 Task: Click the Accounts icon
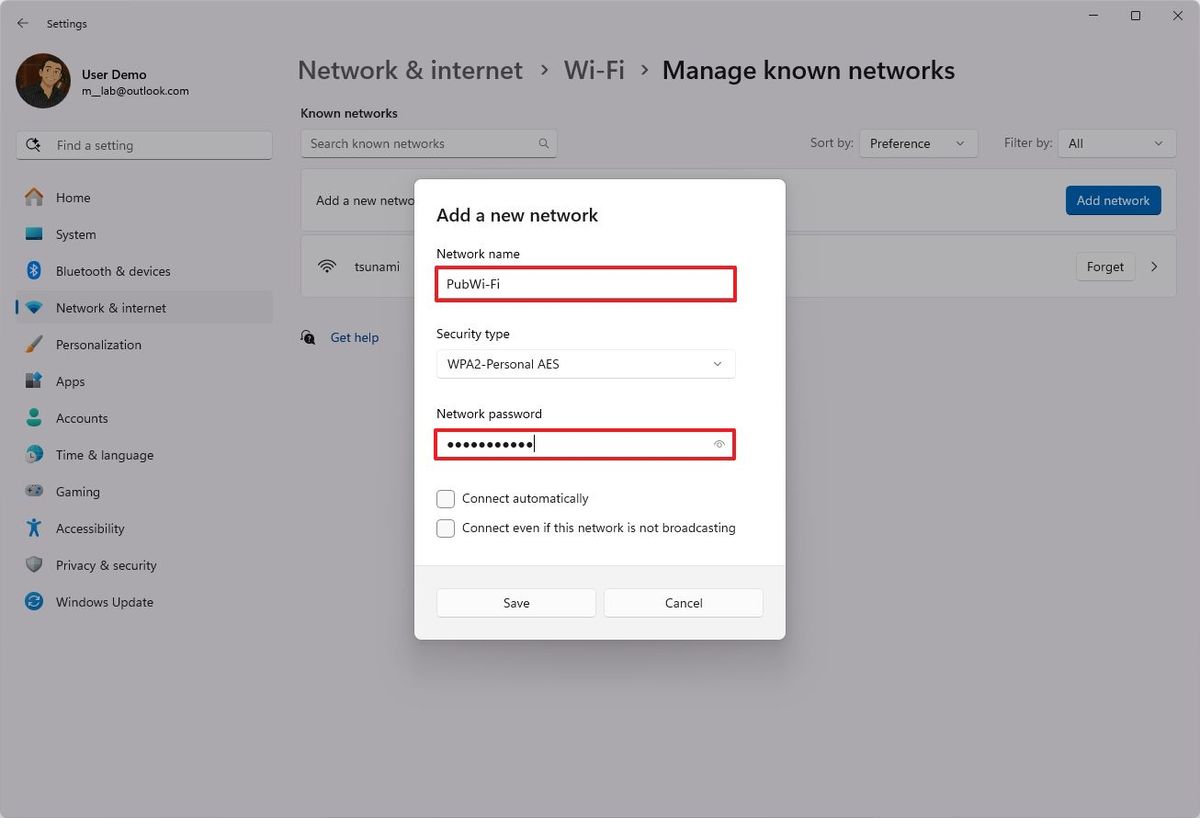point(36,418)
